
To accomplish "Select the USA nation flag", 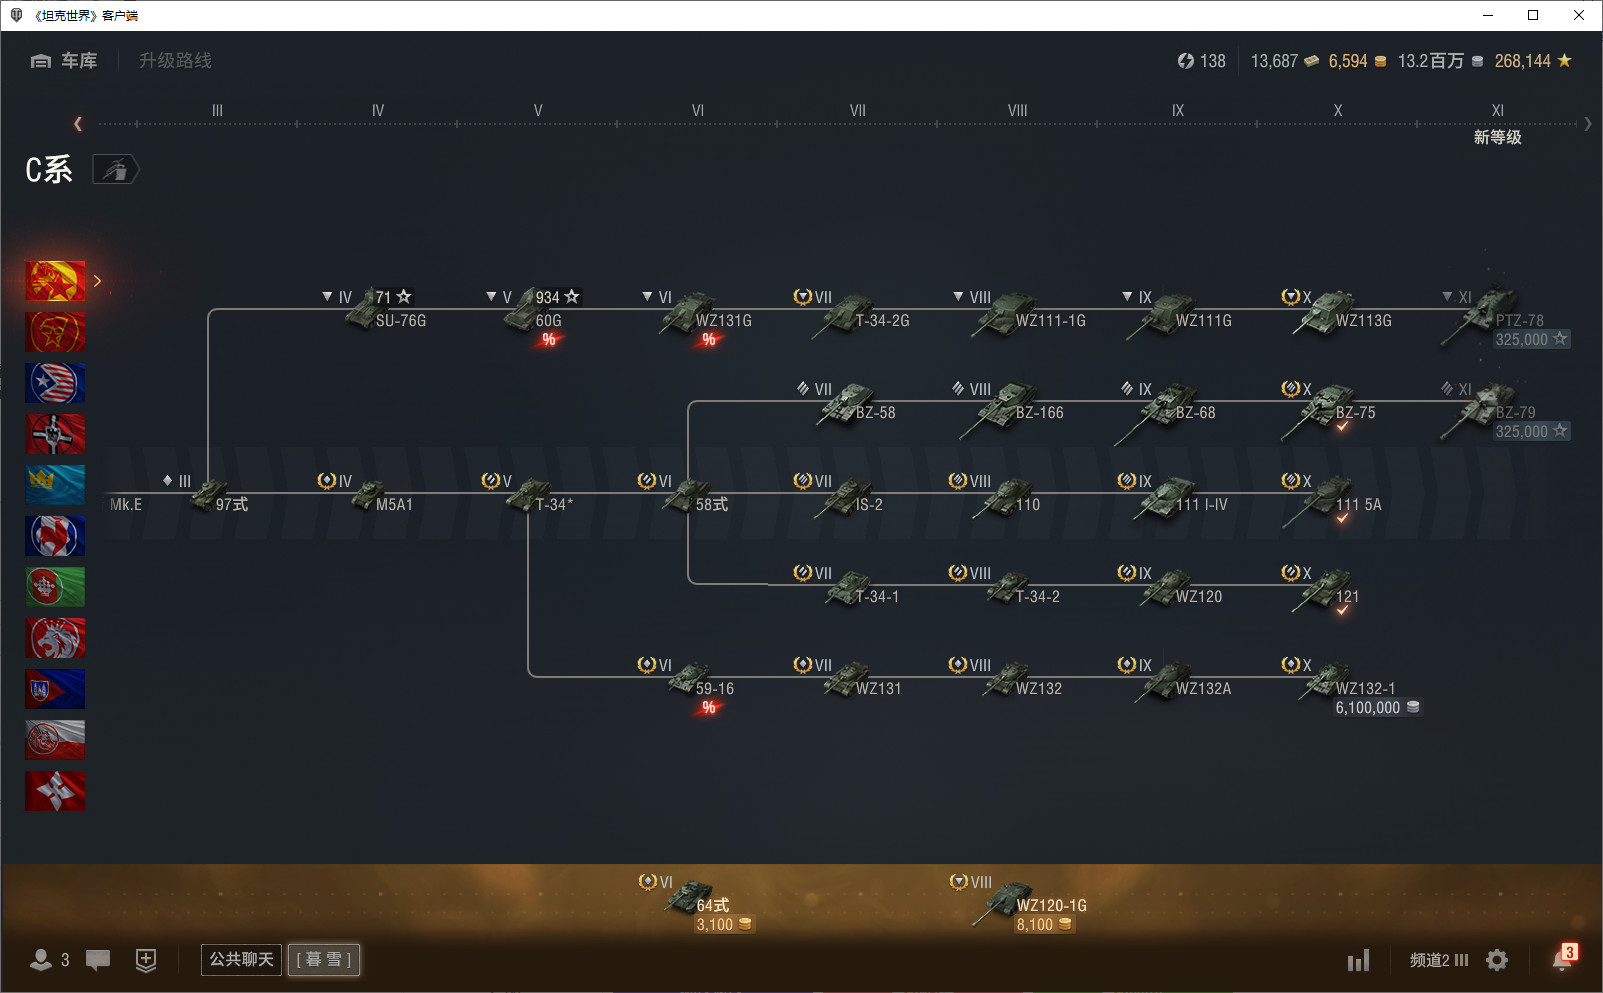I will (55, 383).
